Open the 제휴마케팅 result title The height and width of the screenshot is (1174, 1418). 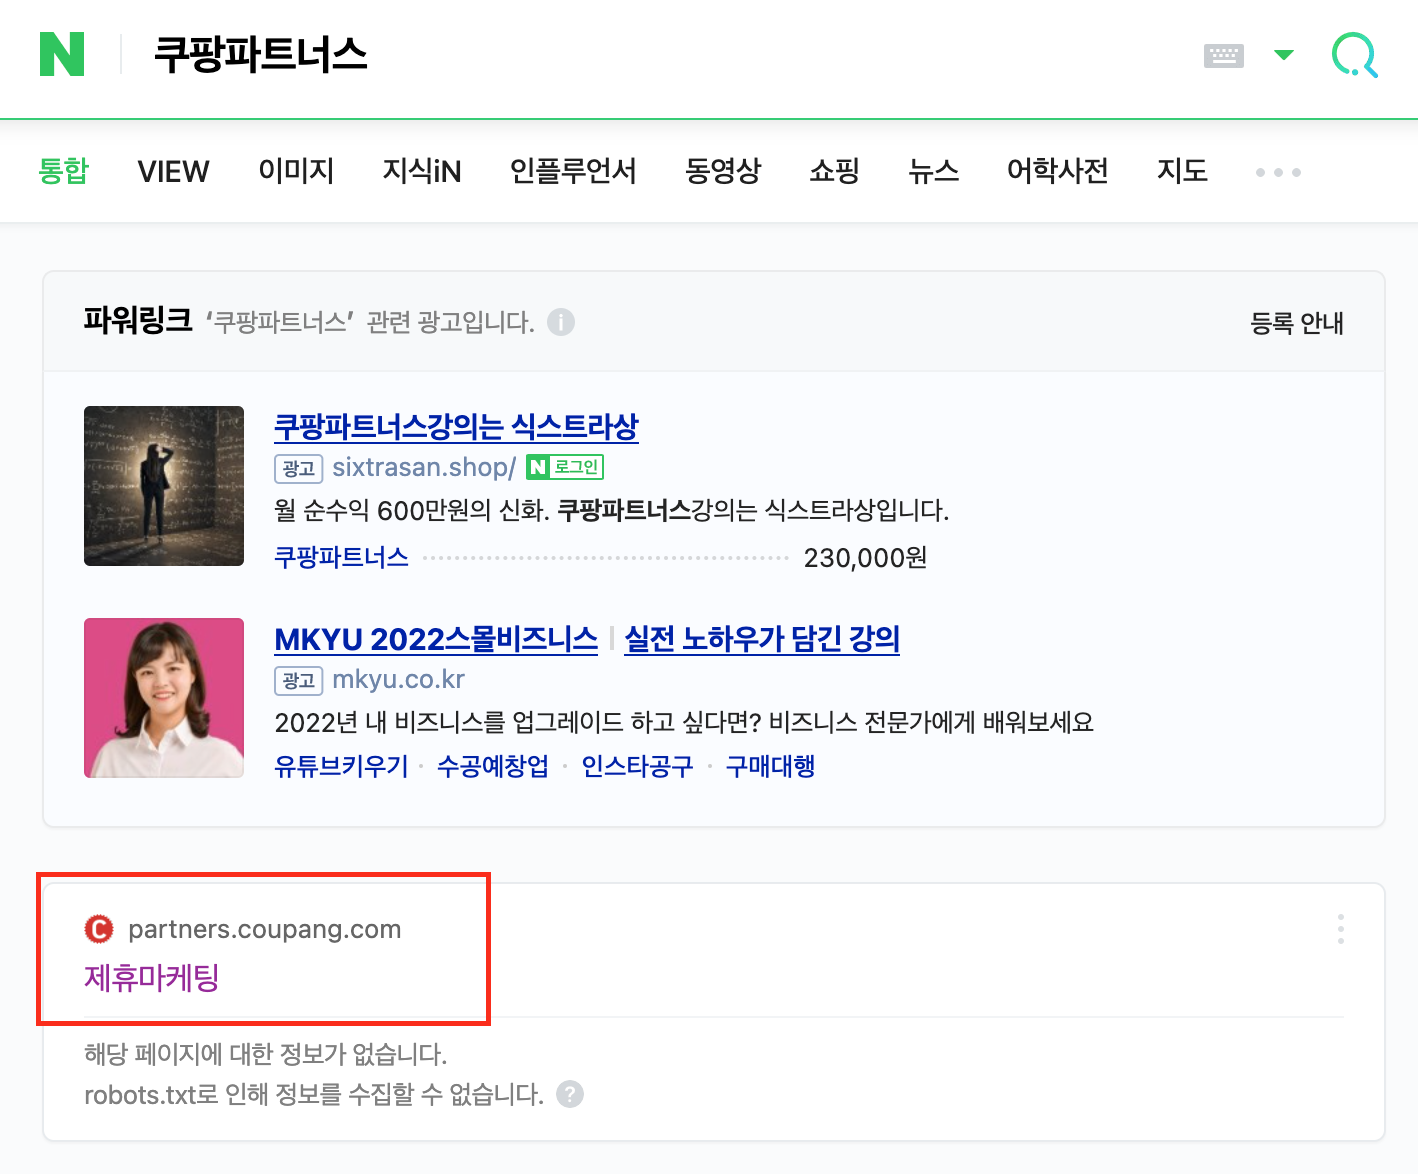(x=152, y=977)
